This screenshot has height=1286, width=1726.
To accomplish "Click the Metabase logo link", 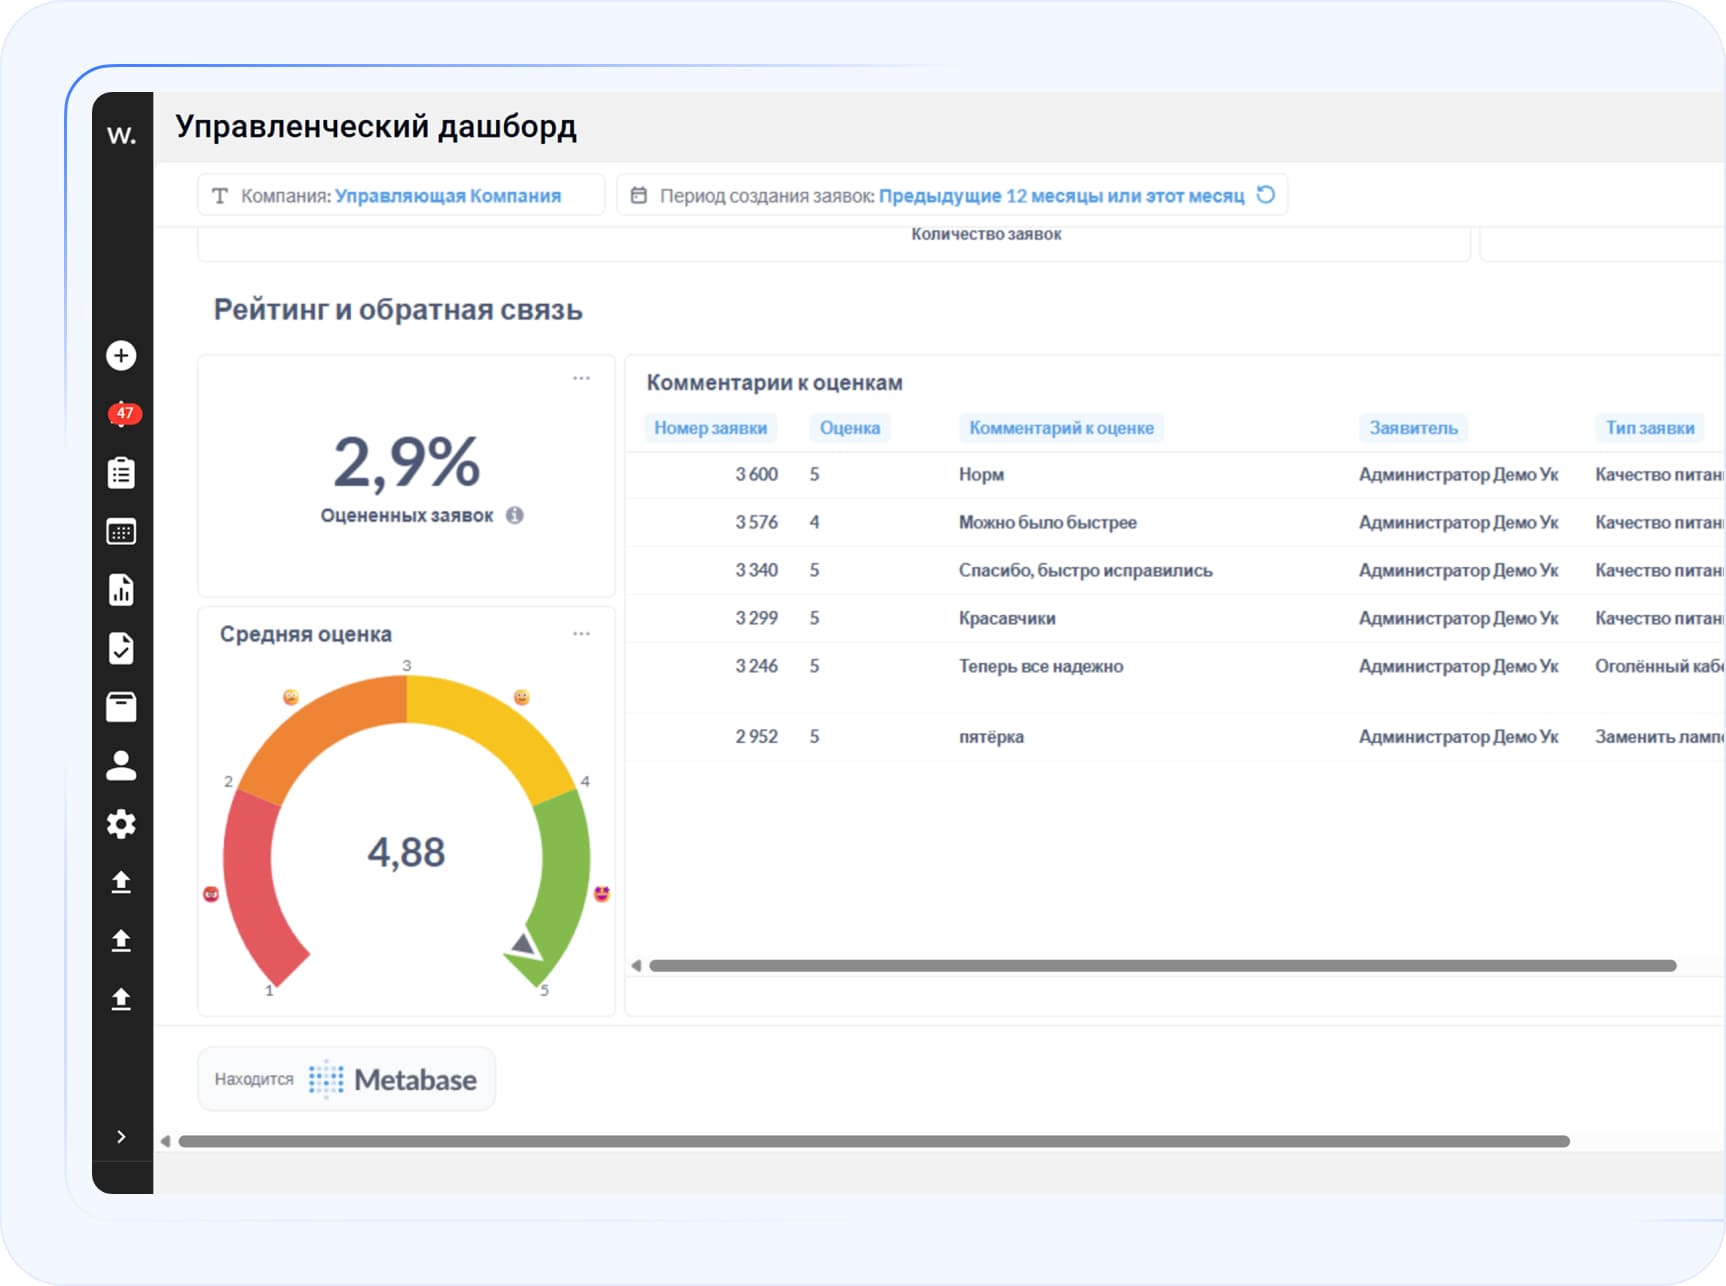I will [x=395, y=1080].
